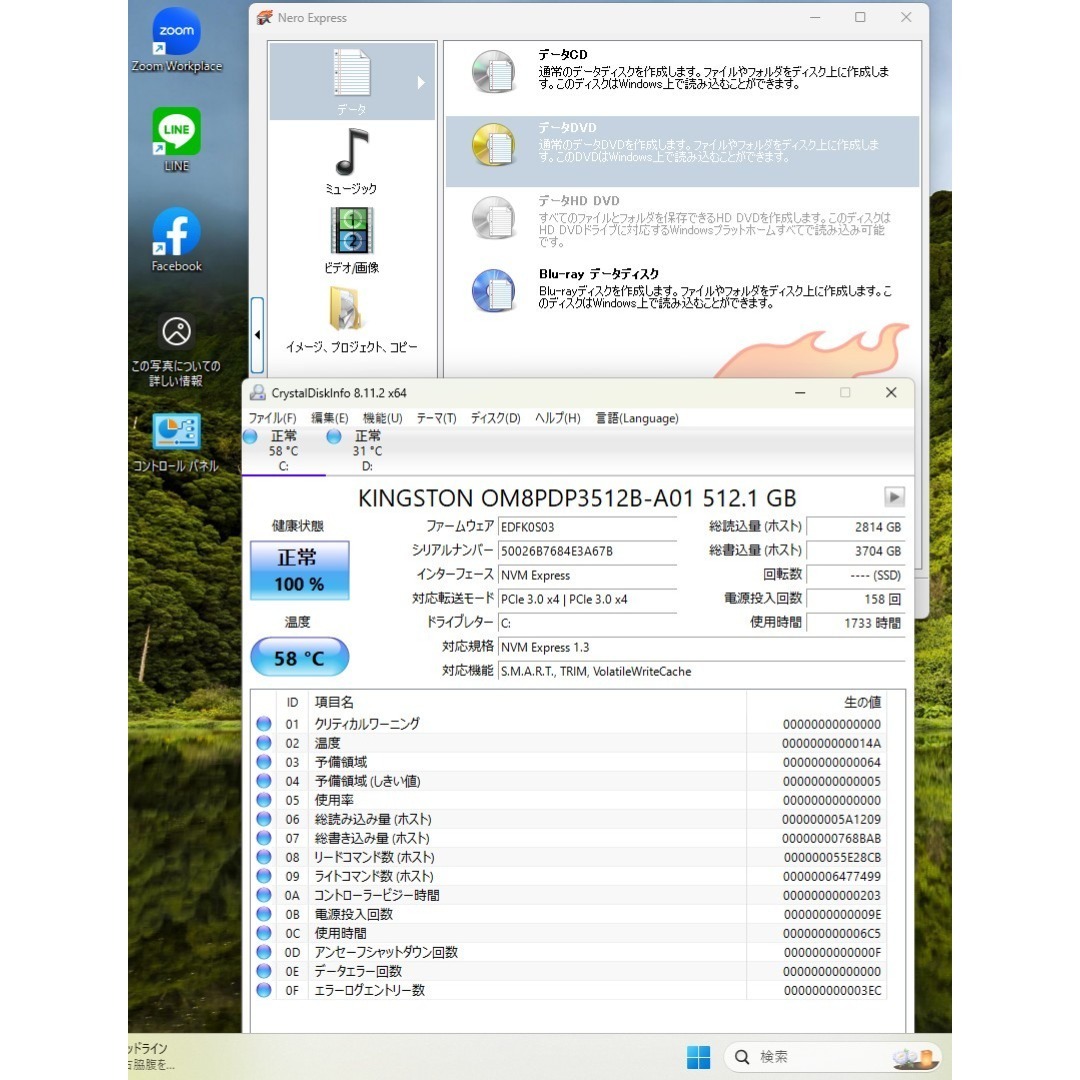Screen dimensions: 1080x1080
Task: Click the 対応機能 field S.M.A.R.T., TRIM
Action: 701,672
